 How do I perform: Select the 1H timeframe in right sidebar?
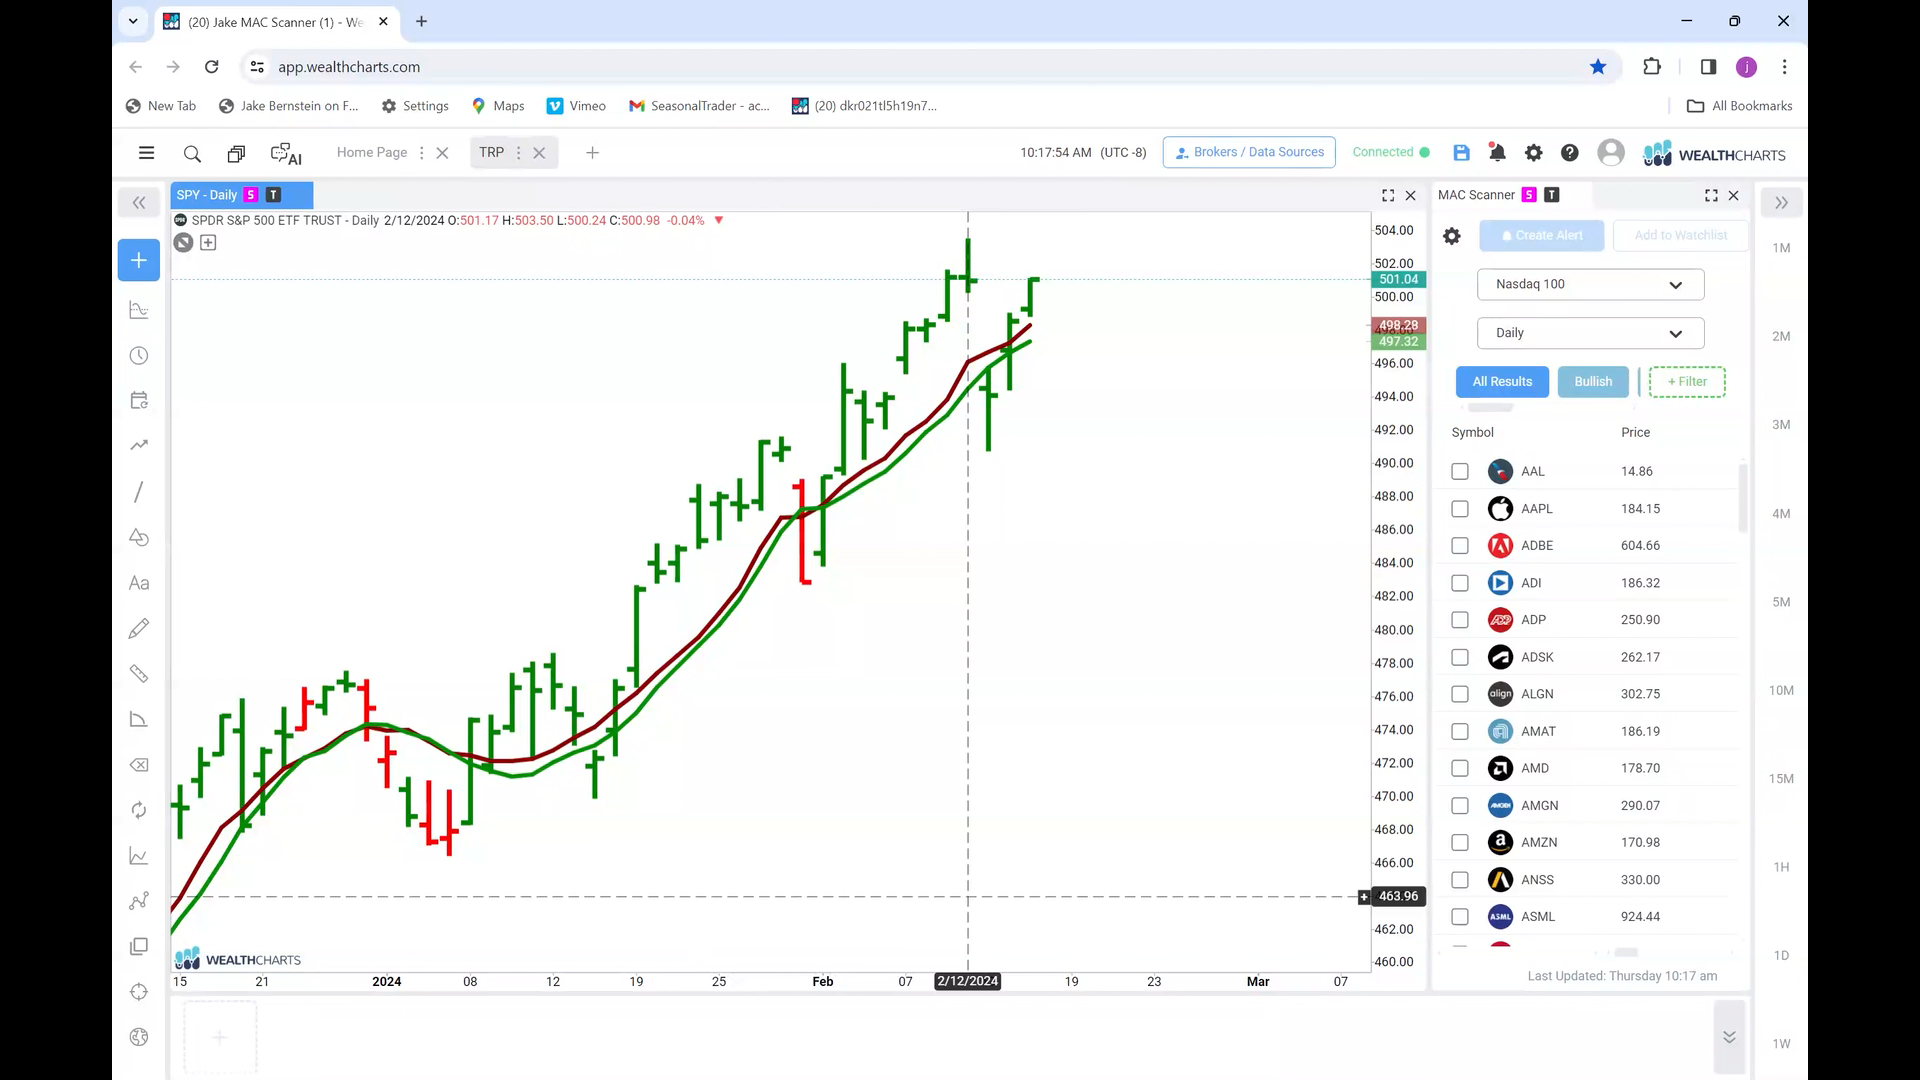click(1781, 867)
